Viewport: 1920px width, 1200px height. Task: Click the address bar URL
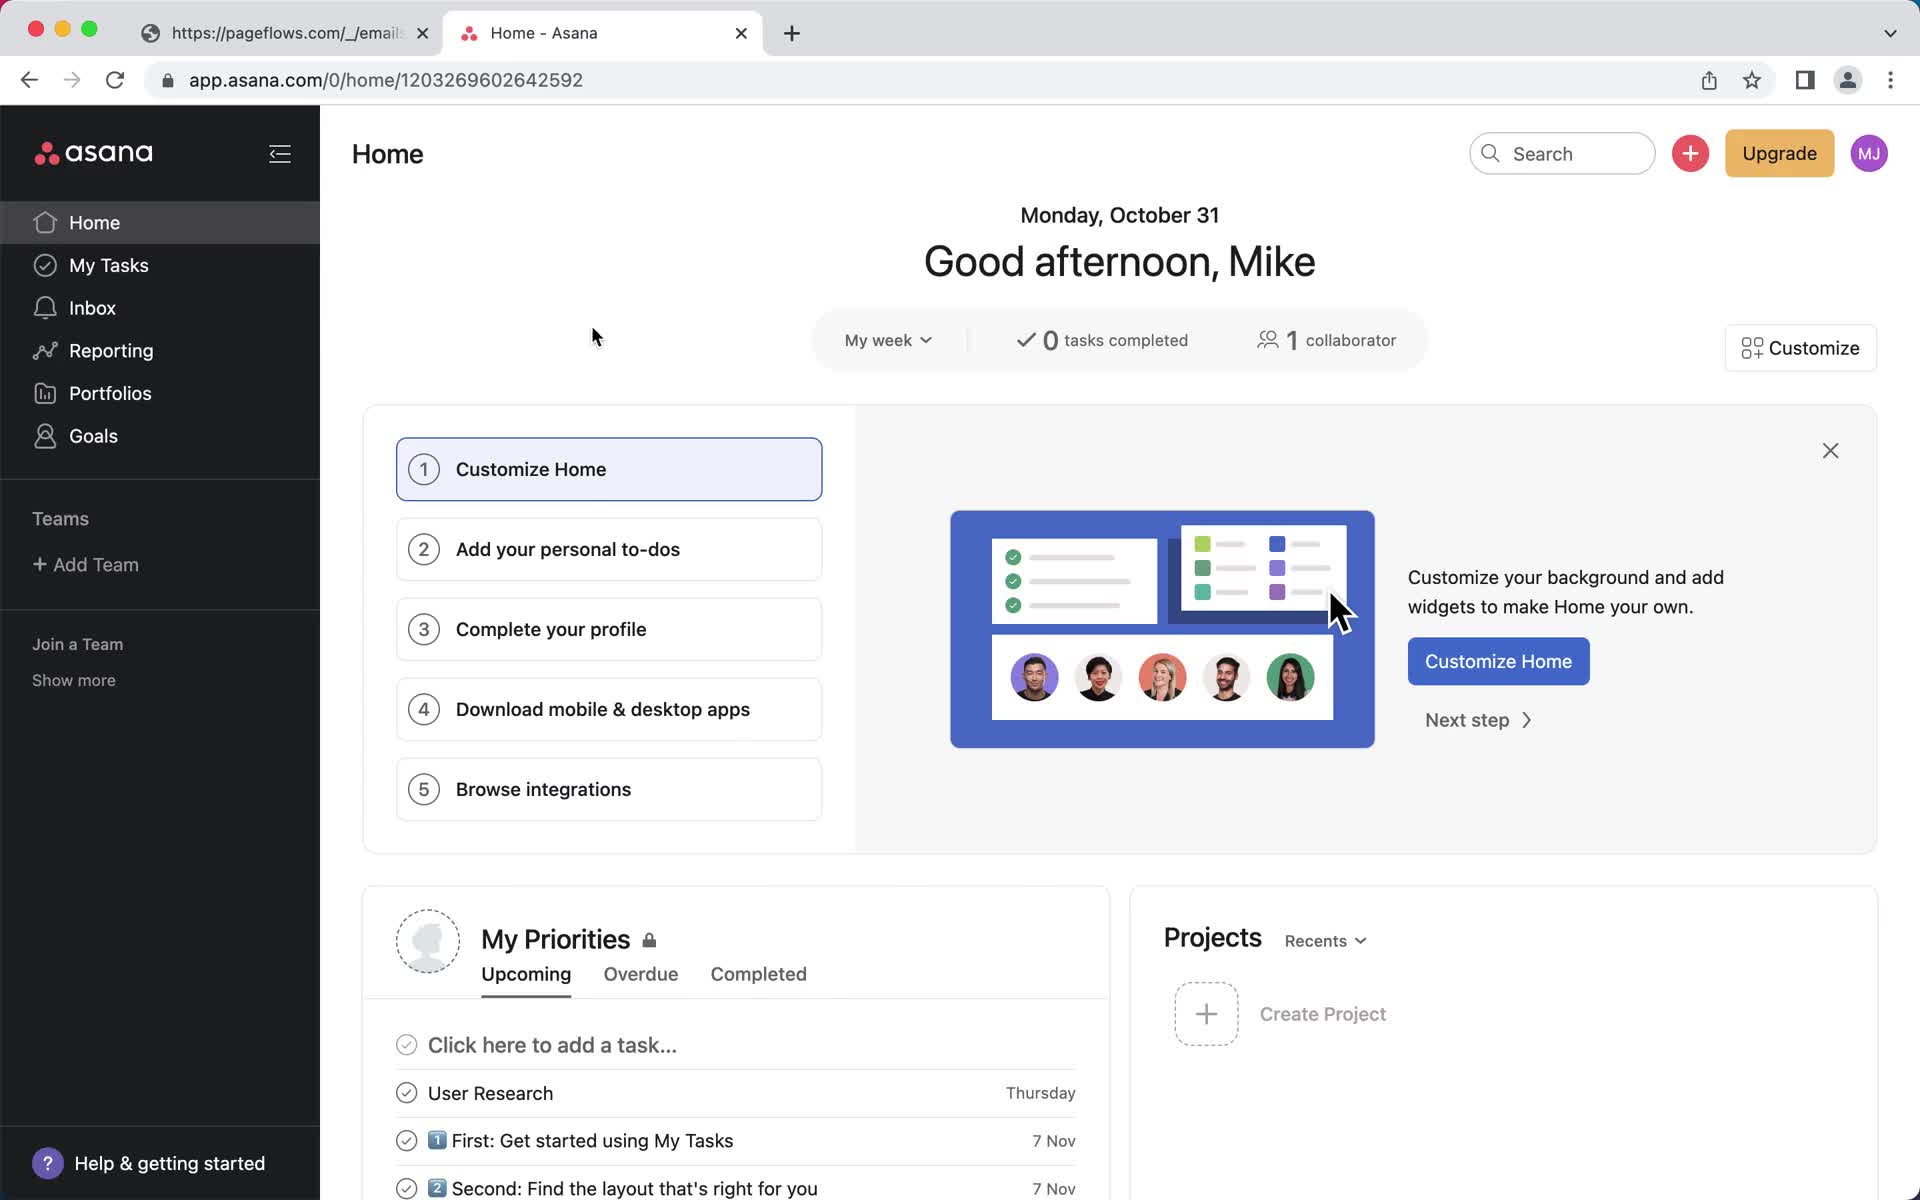(386, 80)
